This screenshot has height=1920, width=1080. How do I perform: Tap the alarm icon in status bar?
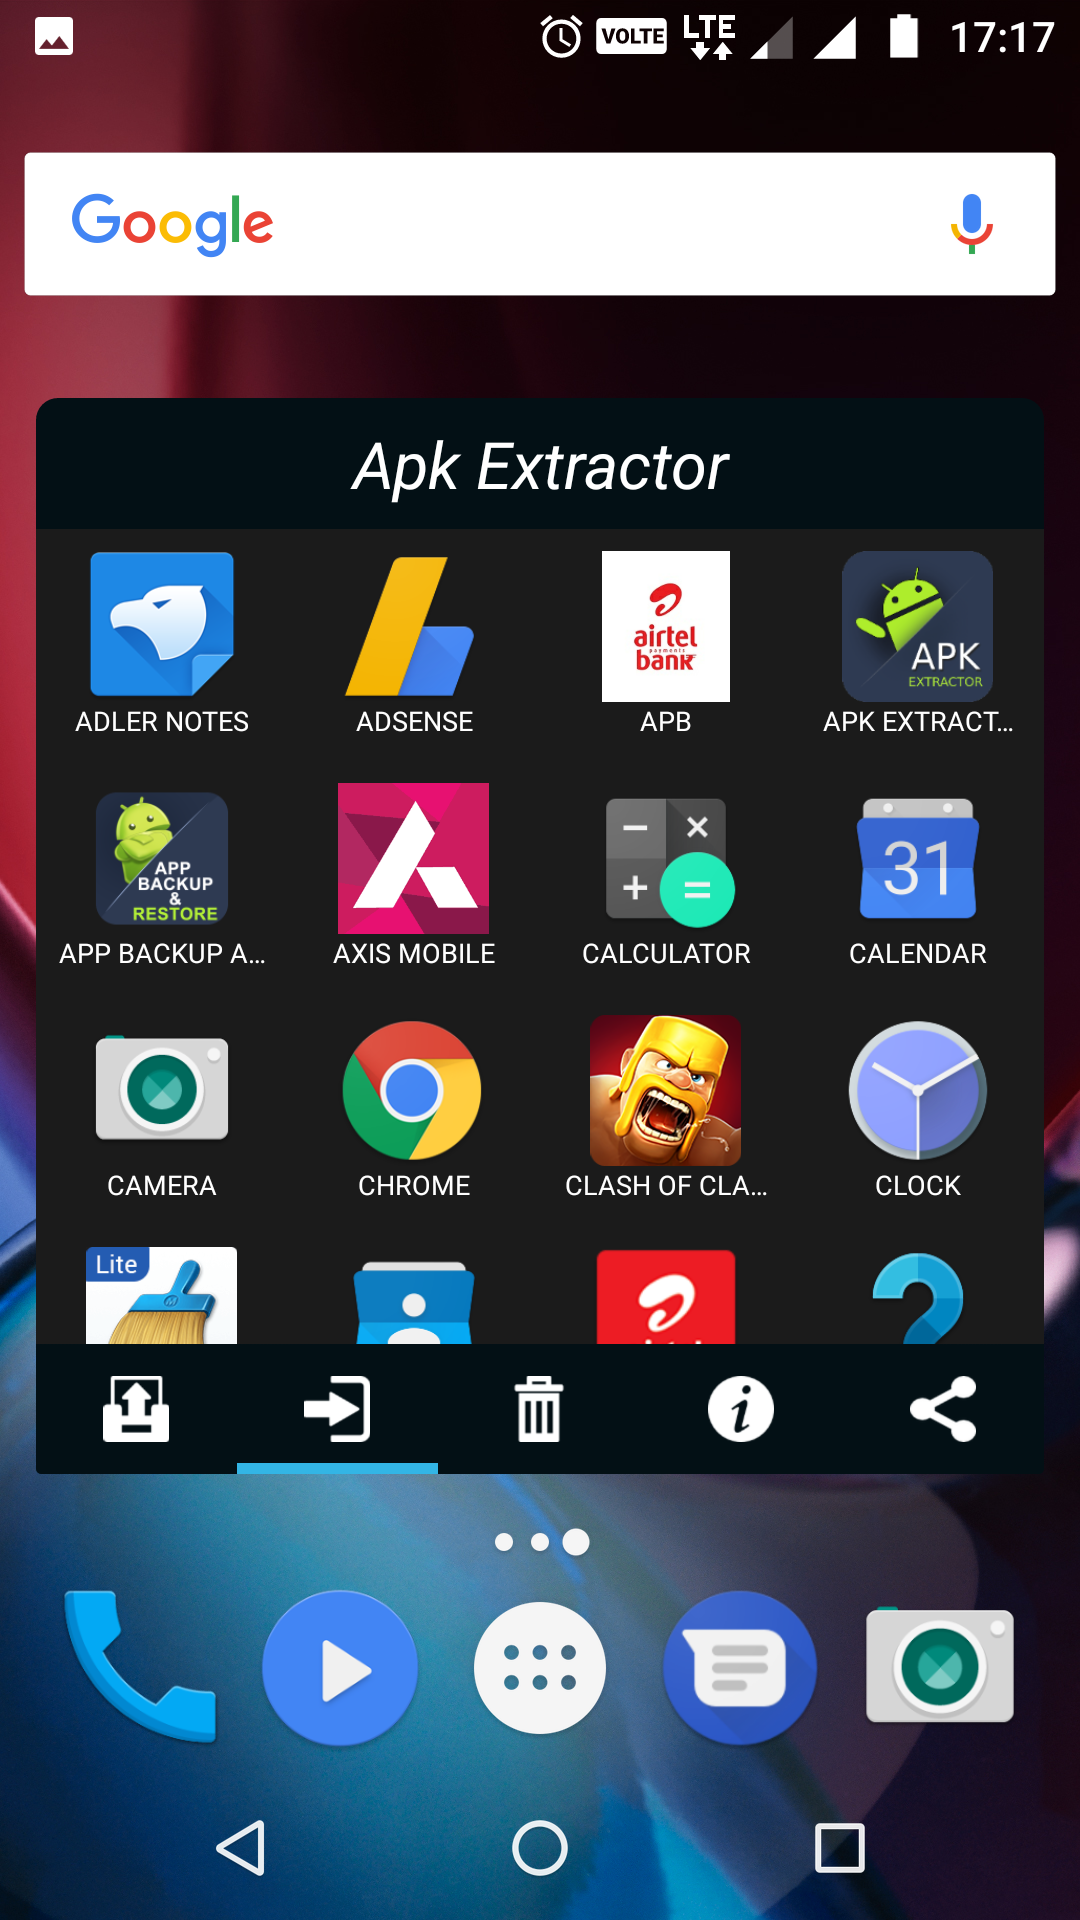(x=561, y=37)
